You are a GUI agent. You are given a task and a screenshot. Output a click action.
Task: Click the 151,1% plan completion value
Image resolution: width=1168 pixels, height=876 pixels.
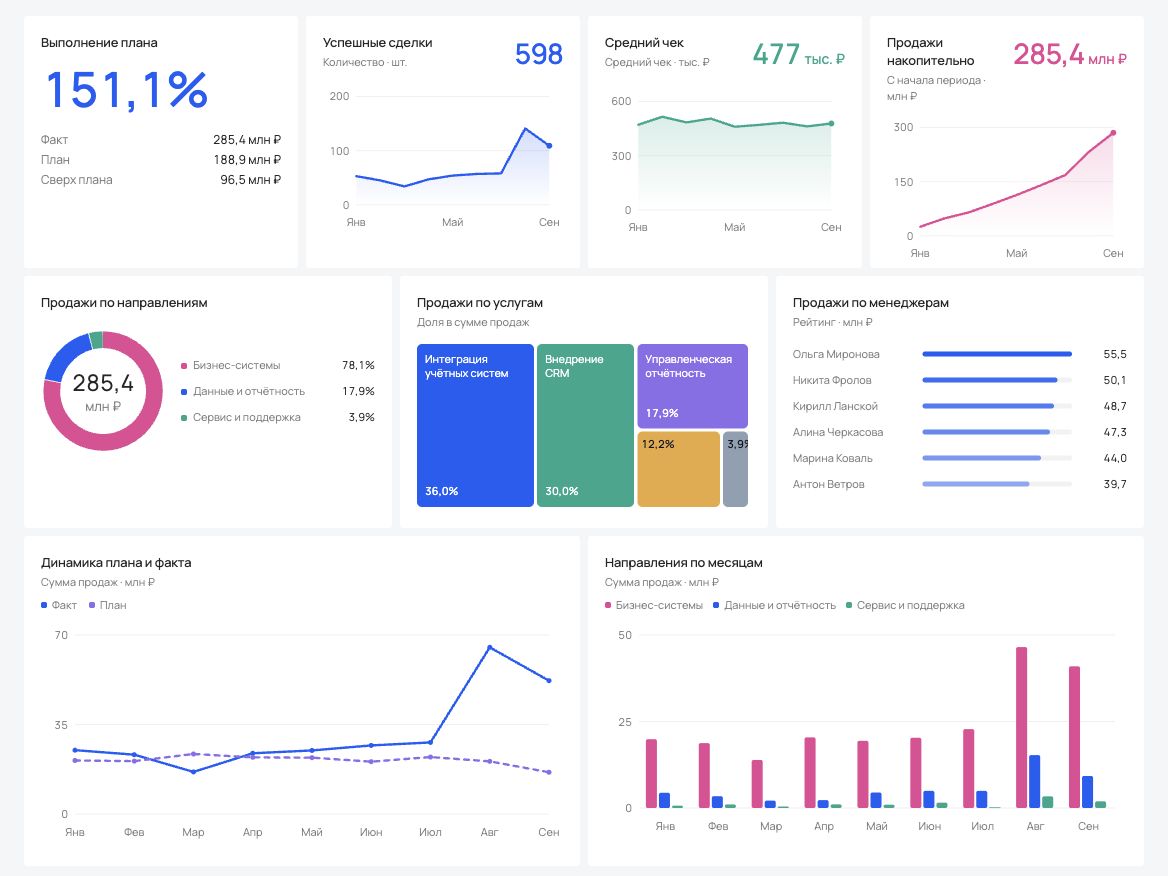click(127, 90)
